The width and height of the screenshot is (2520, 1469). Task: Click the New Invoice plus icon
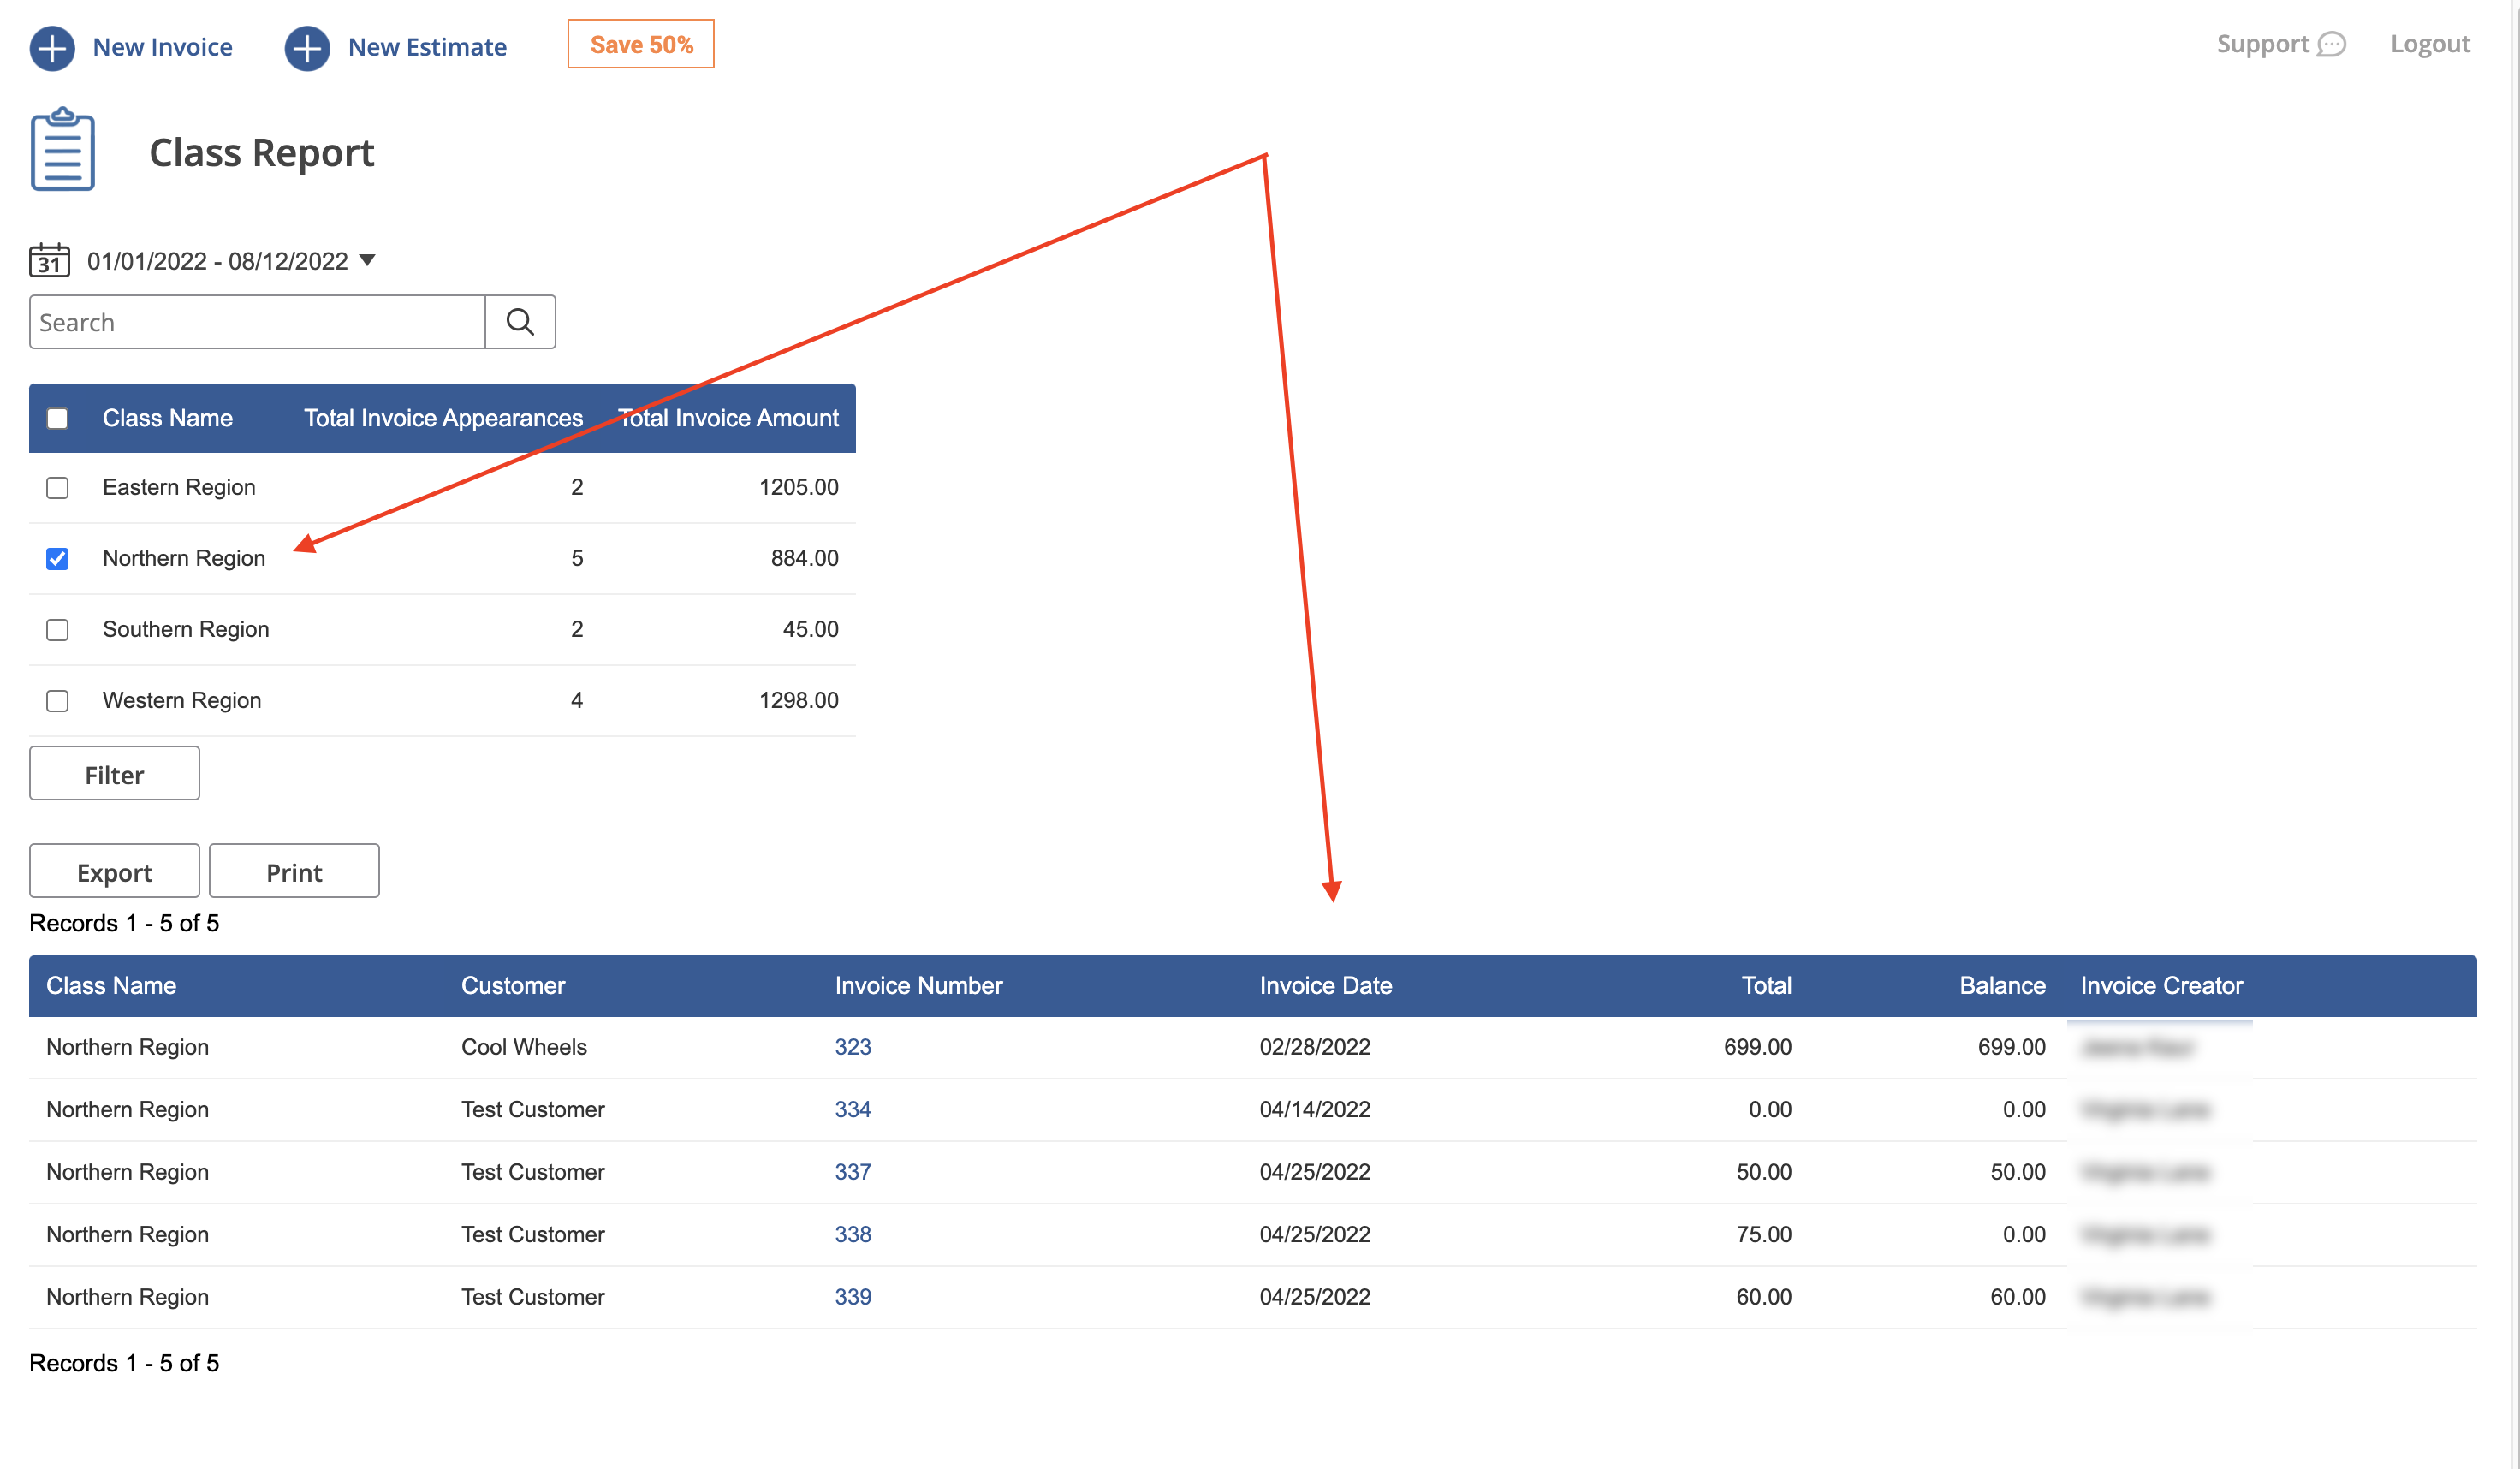pos(52,47)
